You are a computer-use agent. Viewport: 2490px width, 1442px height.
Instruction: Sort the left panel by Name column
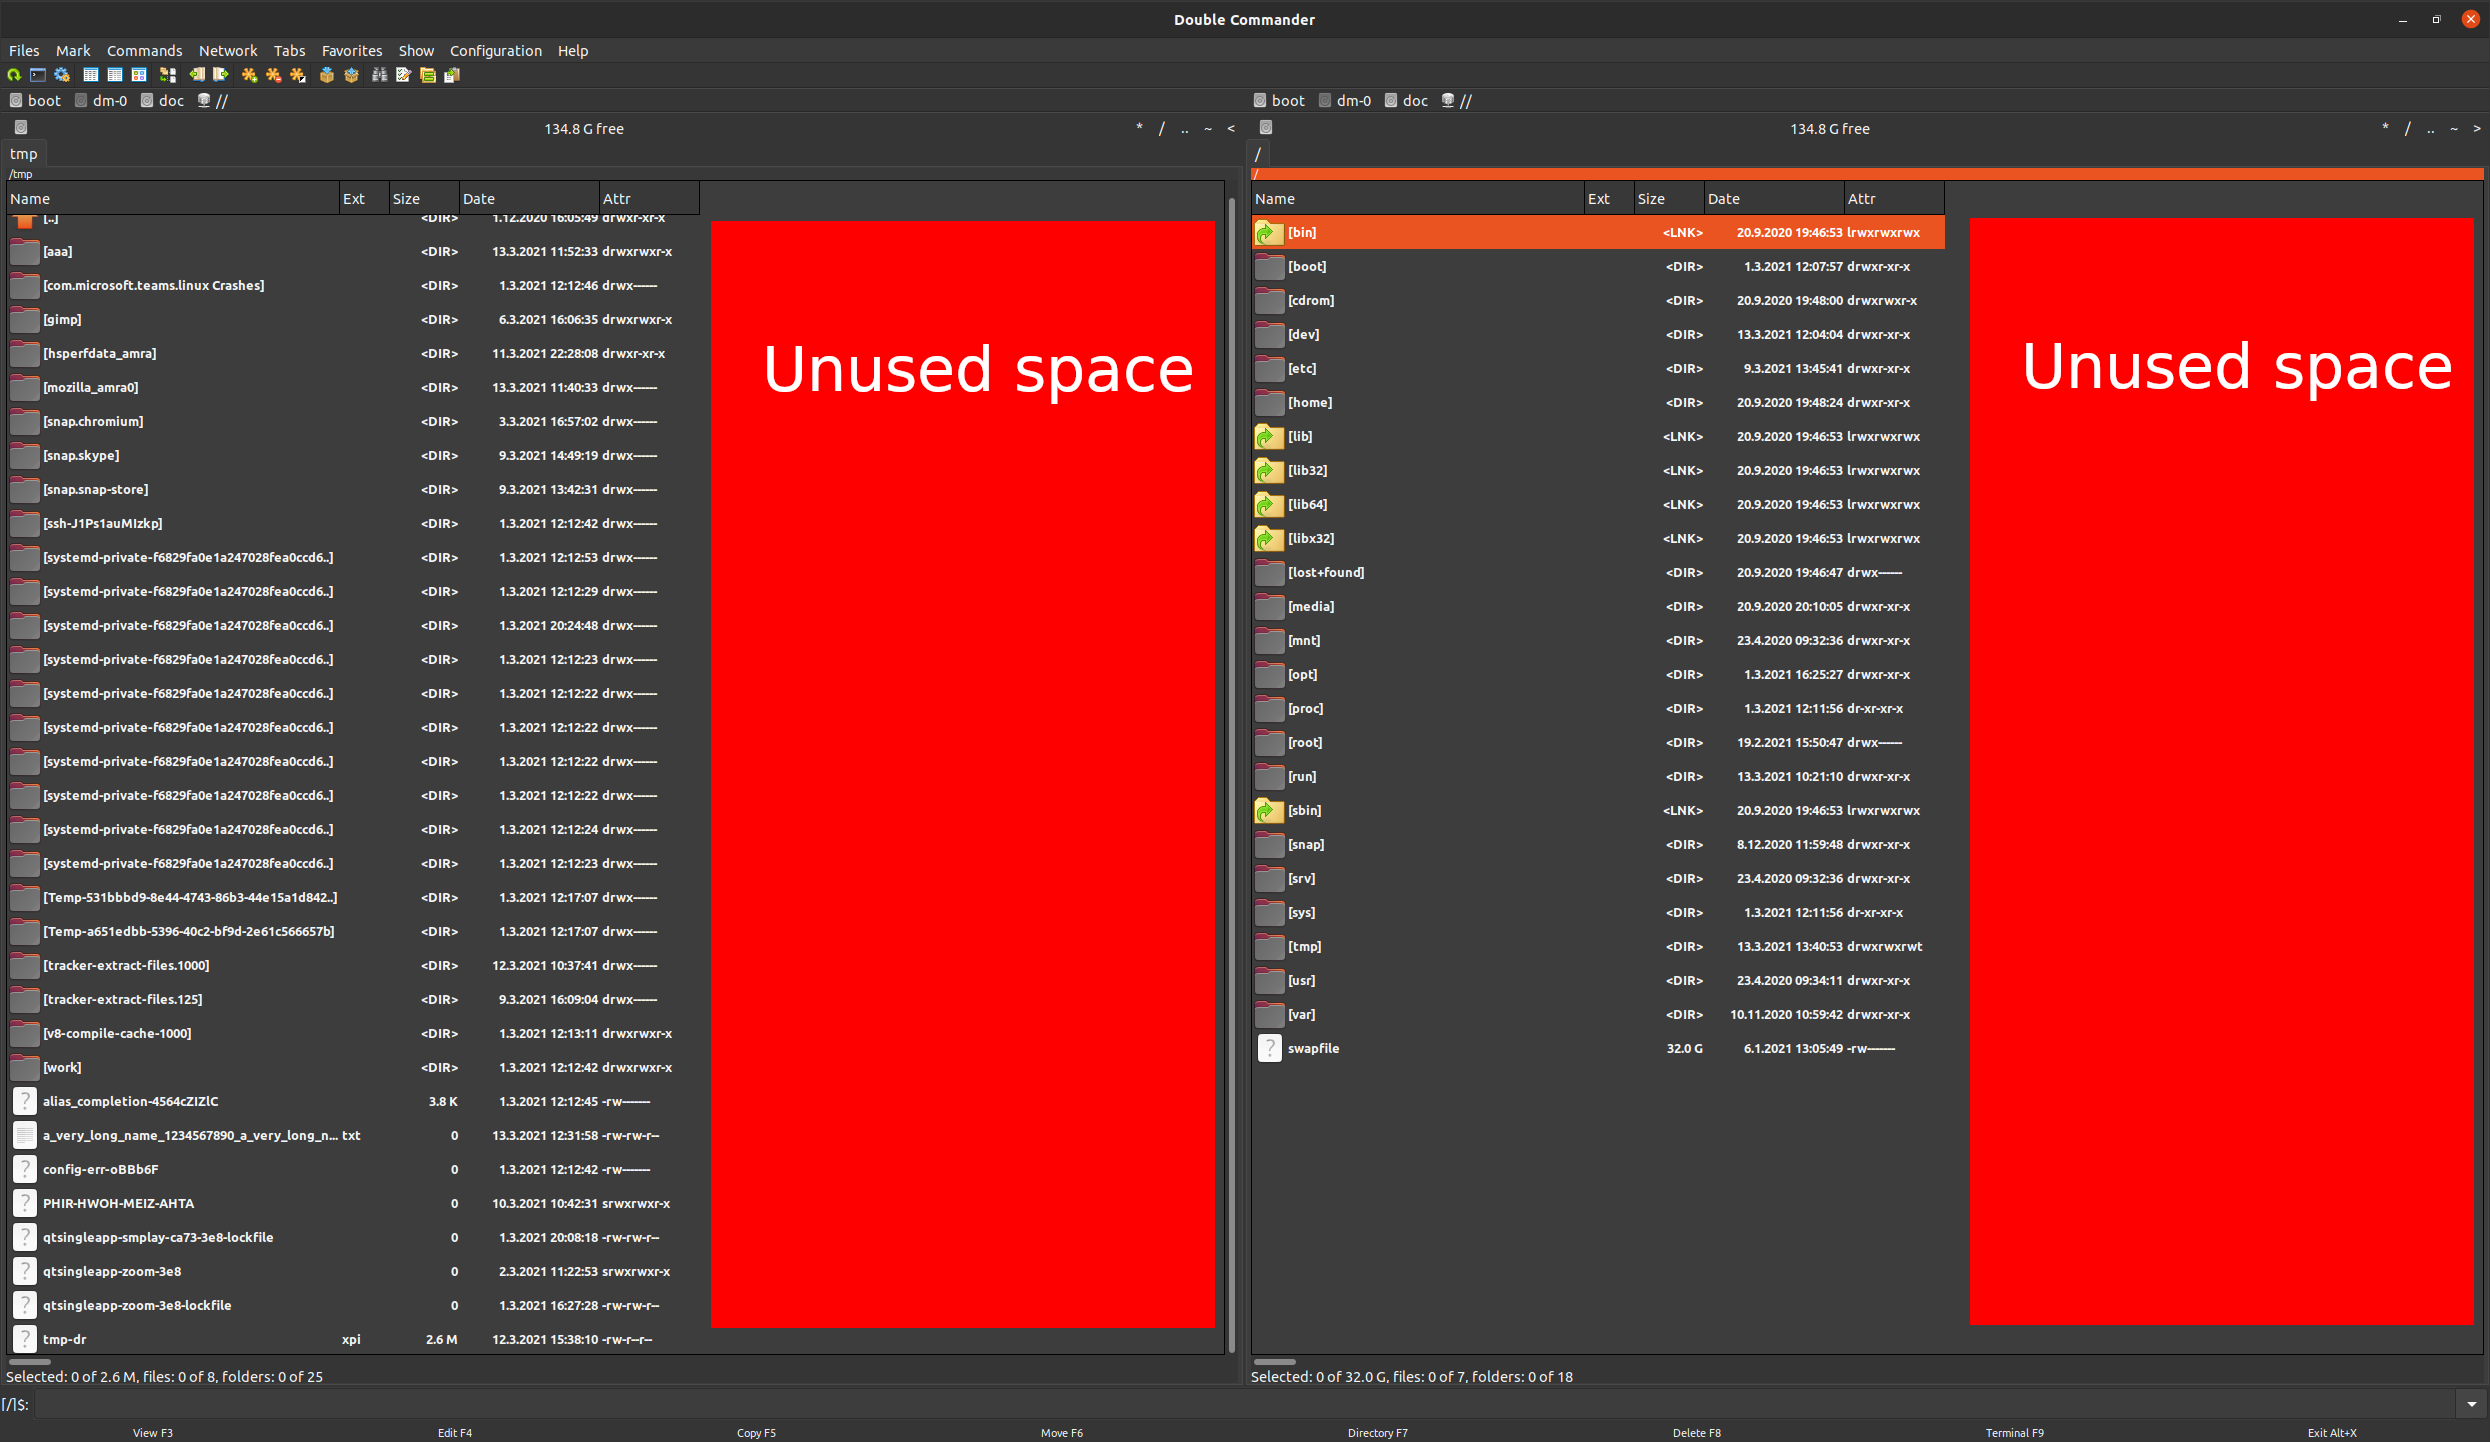point(173,199)
